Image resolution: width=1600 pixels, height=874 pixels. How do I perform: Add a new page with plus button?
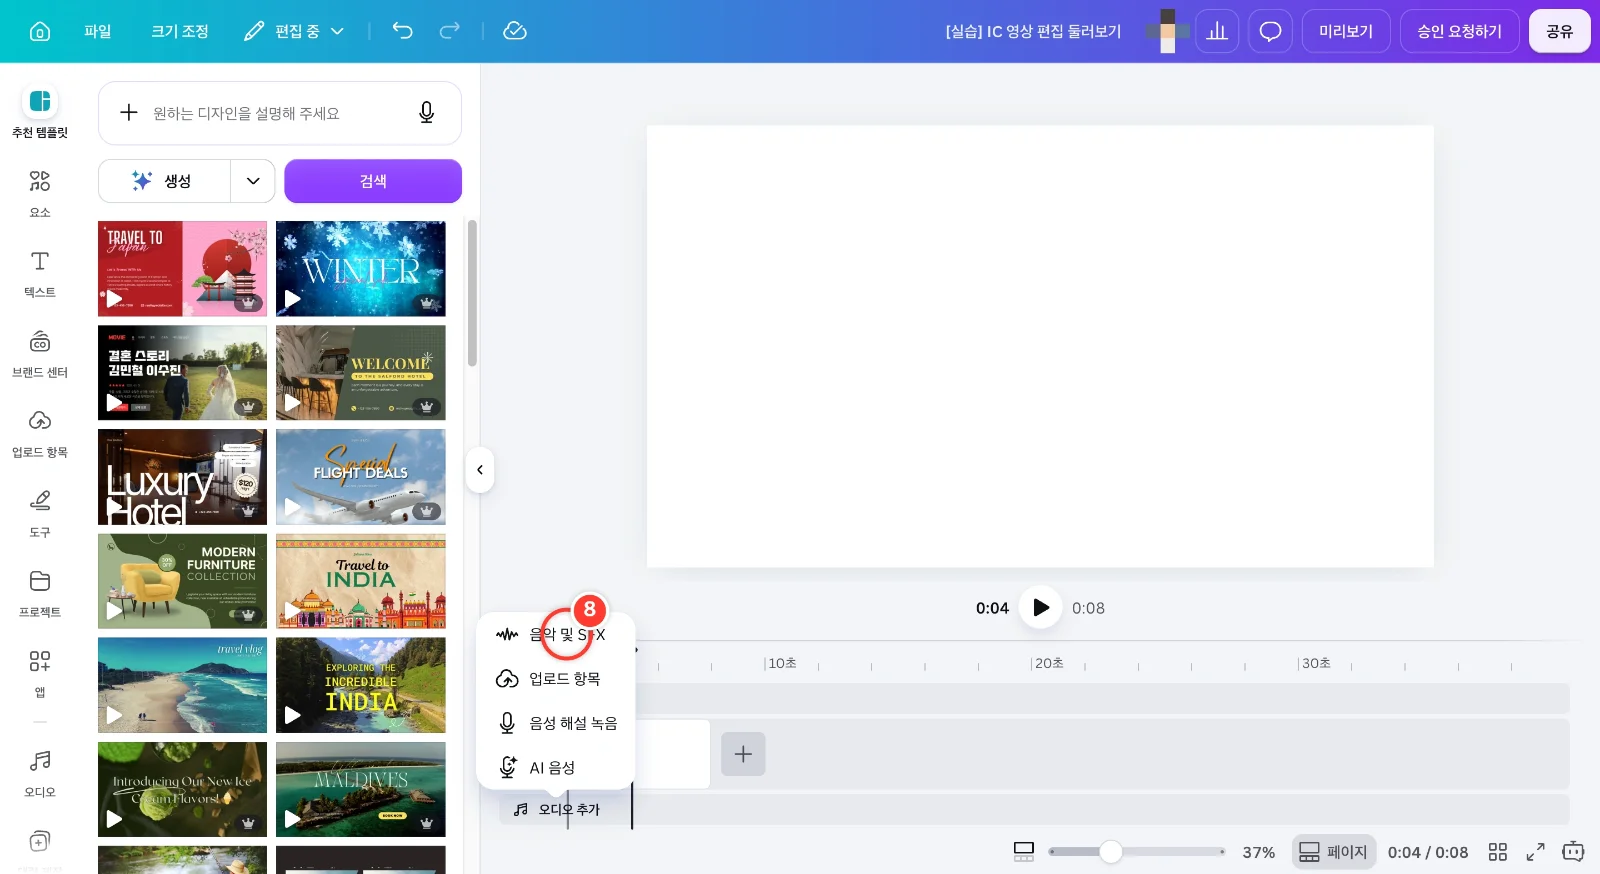click(x=743, y=754)
